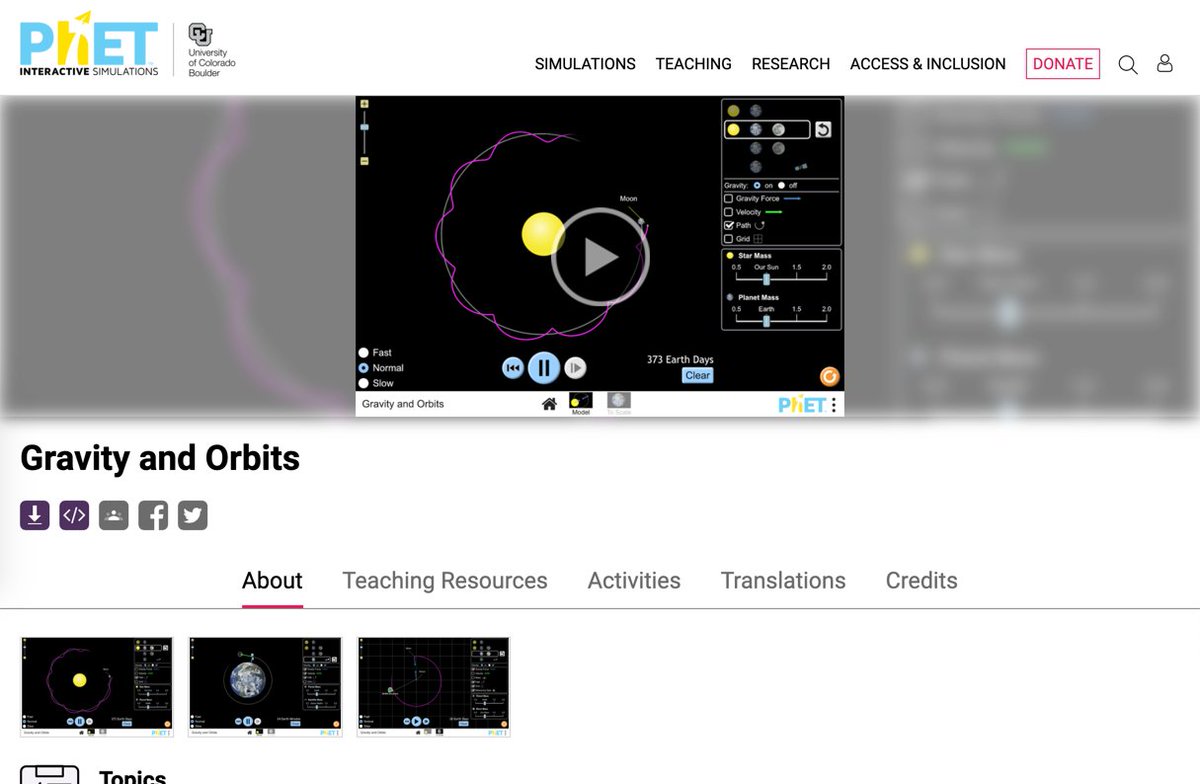Open the user account menu

coord(1165,63)
